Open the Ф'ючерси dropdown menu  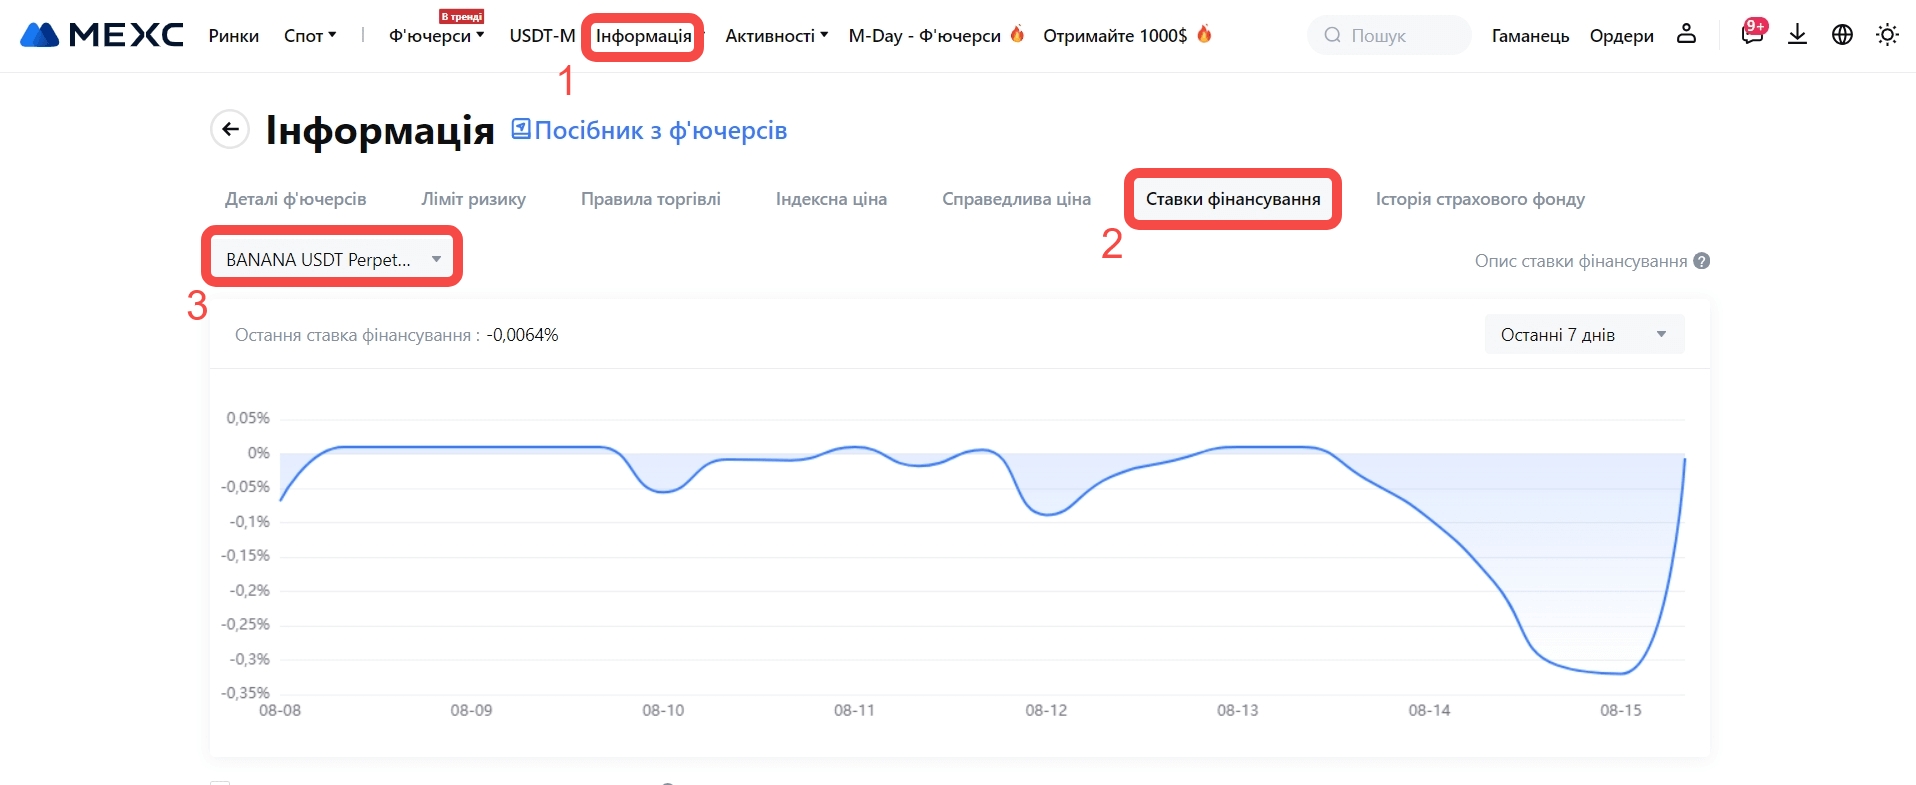(436, 36)
